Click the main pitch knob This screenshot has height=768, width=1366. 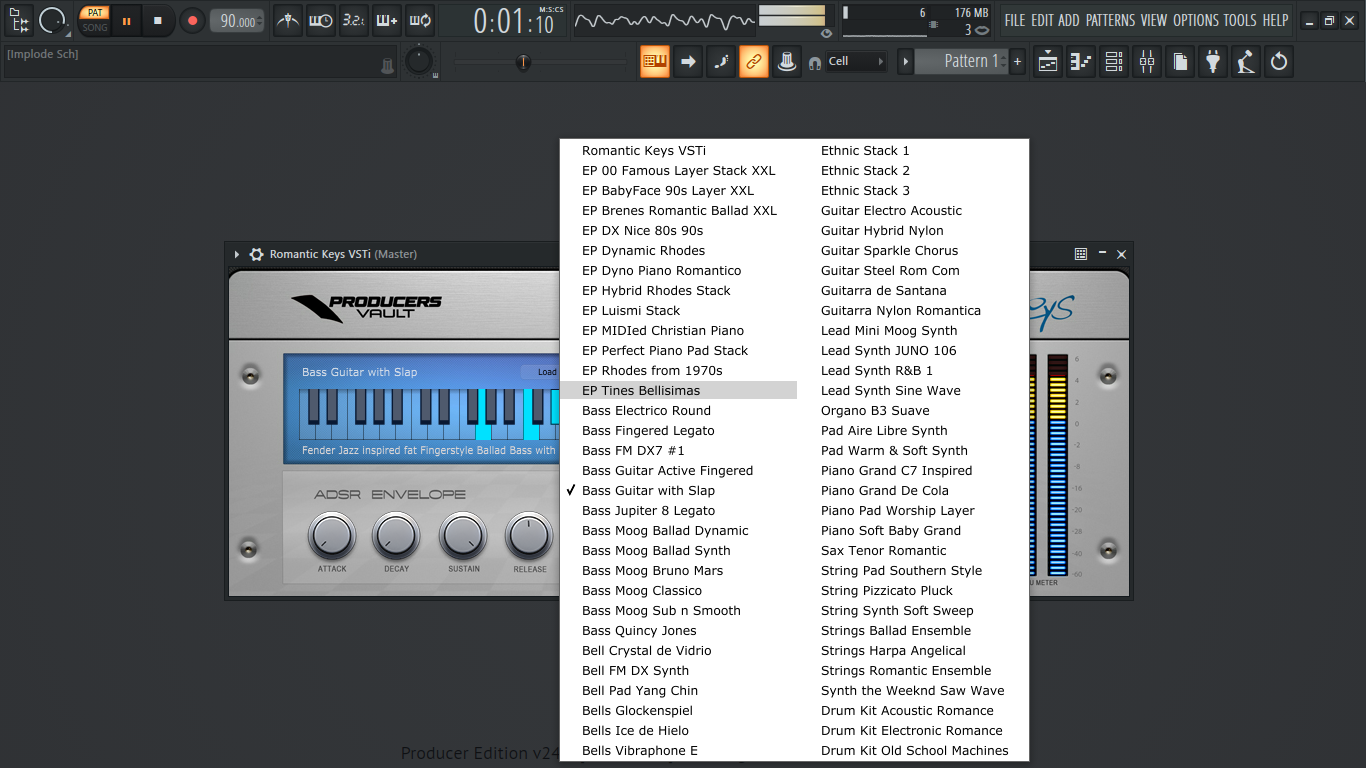[x=419, y=62]
